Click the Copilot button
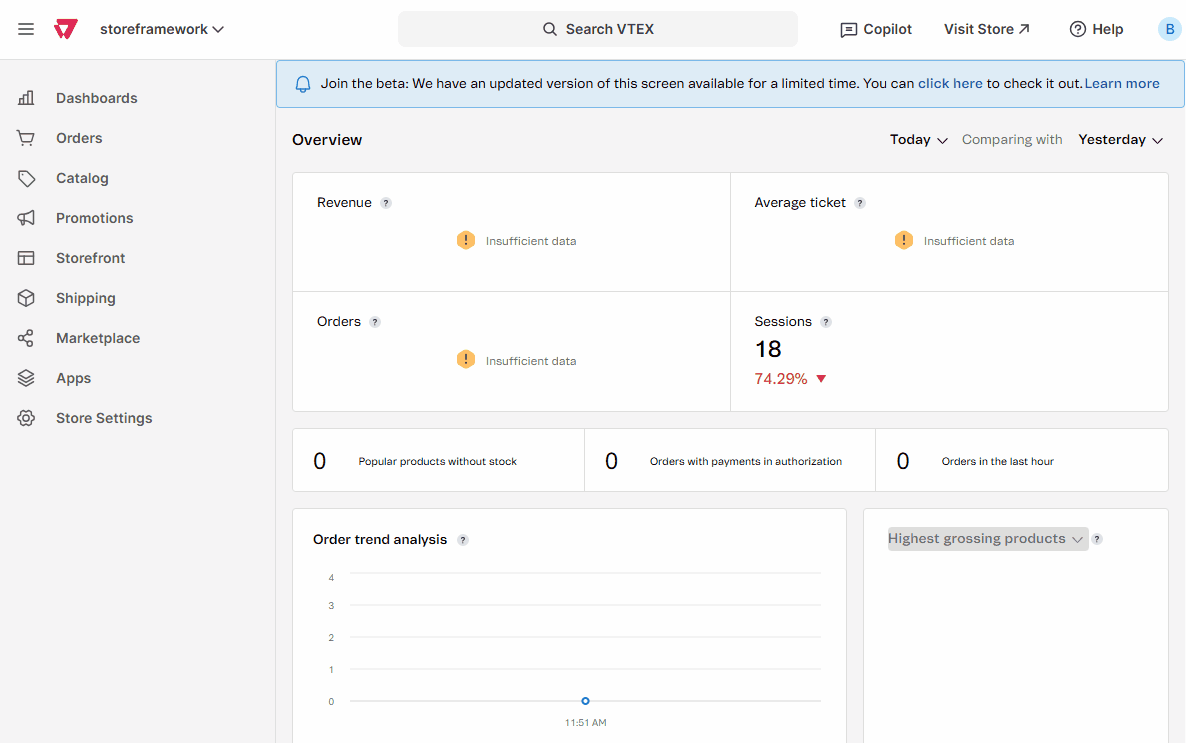 [x=876, y=29]
